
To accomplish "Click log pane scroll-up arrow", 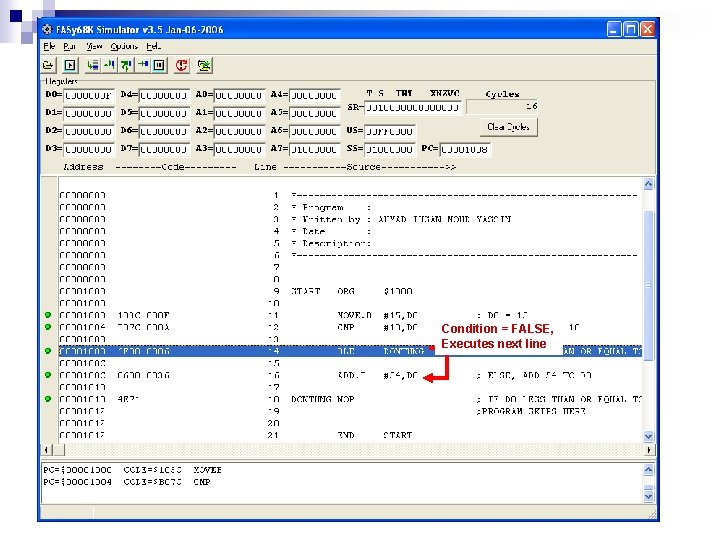I will [x=648, y=469].
